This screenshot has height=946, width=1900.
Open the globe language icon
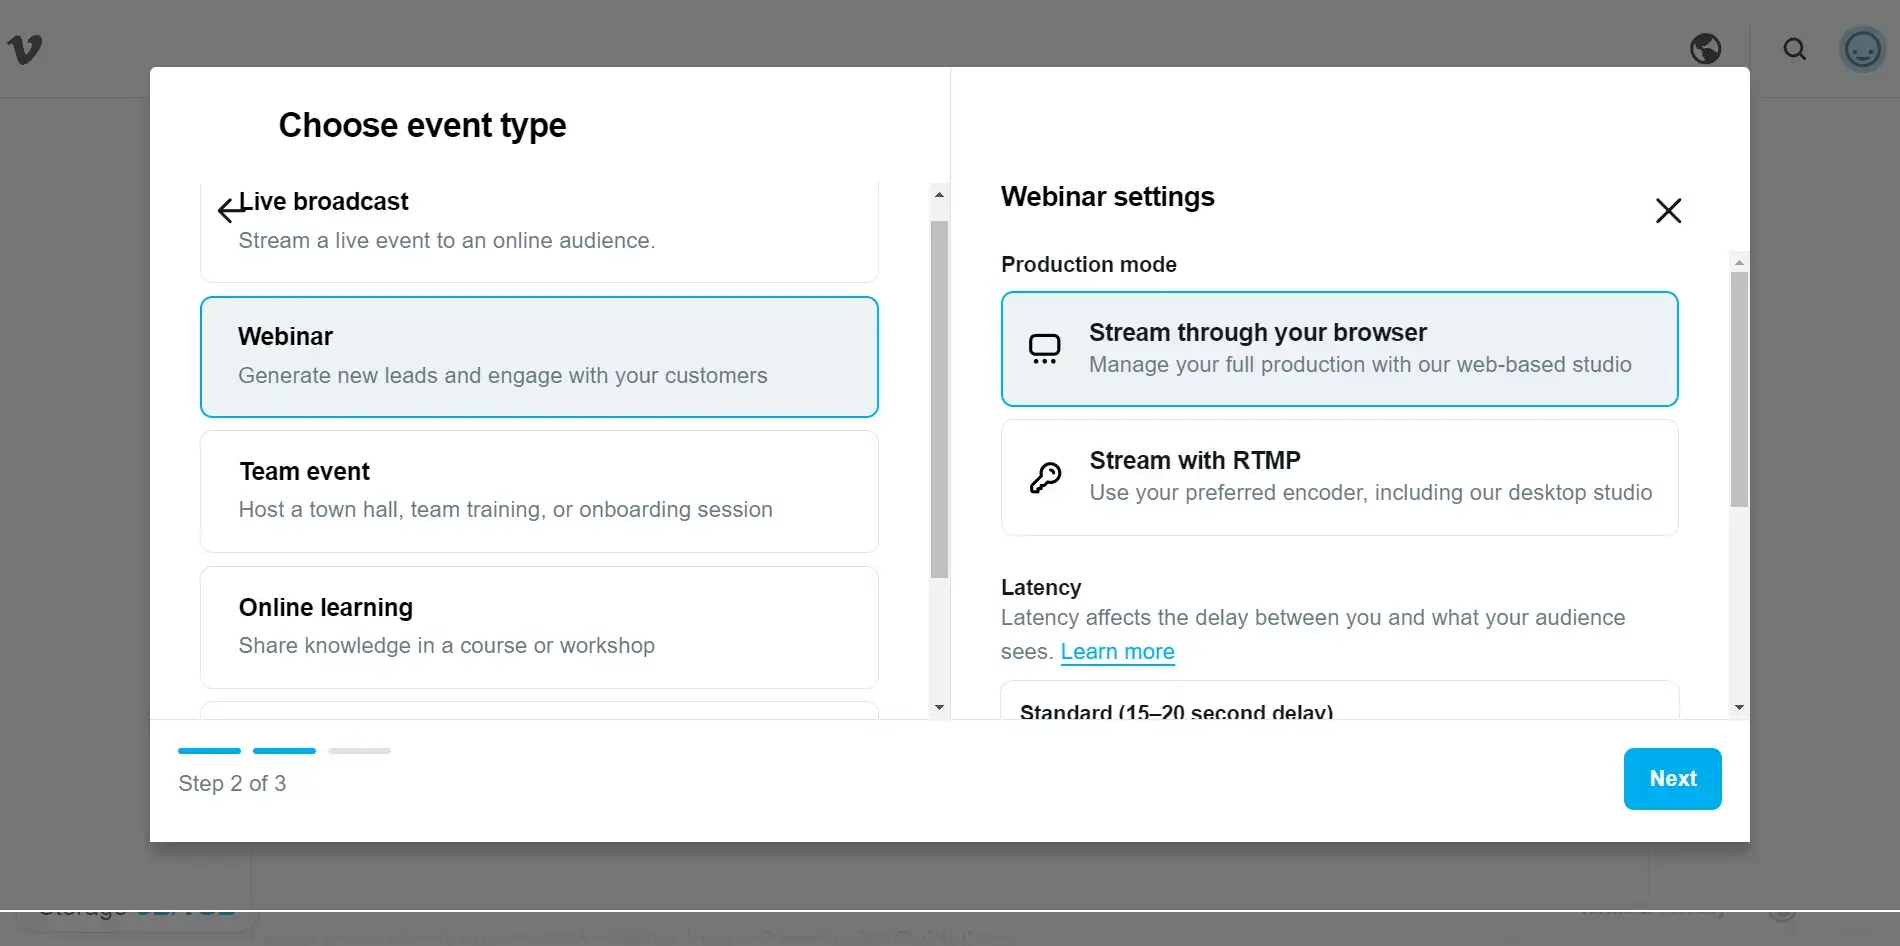[x=1705, y=48]
